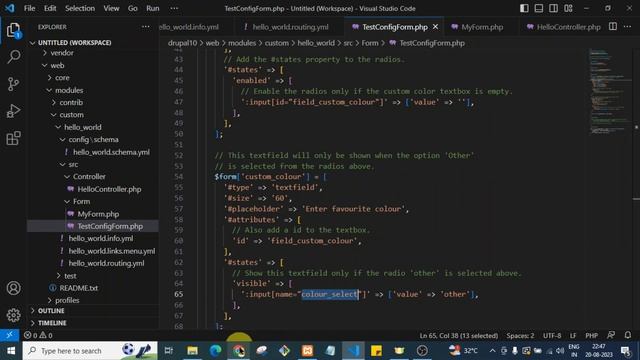Image resolution: width=640 pixels, height=360 pixels.
Task: Open the View menu
Action: [111, 8]
